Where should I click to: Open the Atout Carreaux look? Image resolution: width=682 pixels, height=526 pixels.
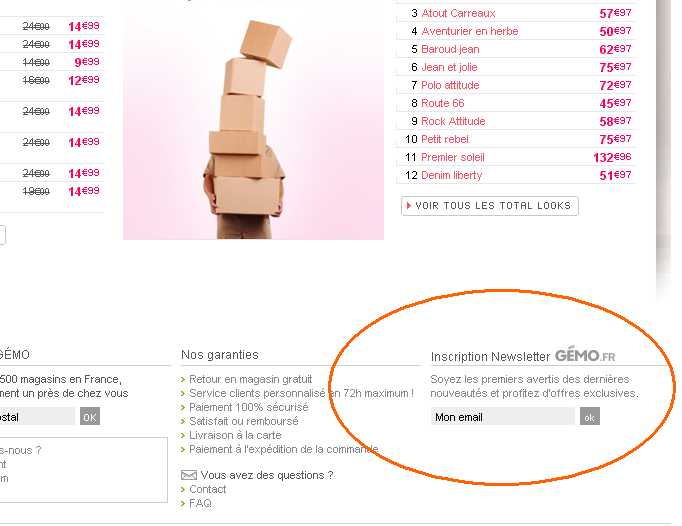tap(458, 13)
